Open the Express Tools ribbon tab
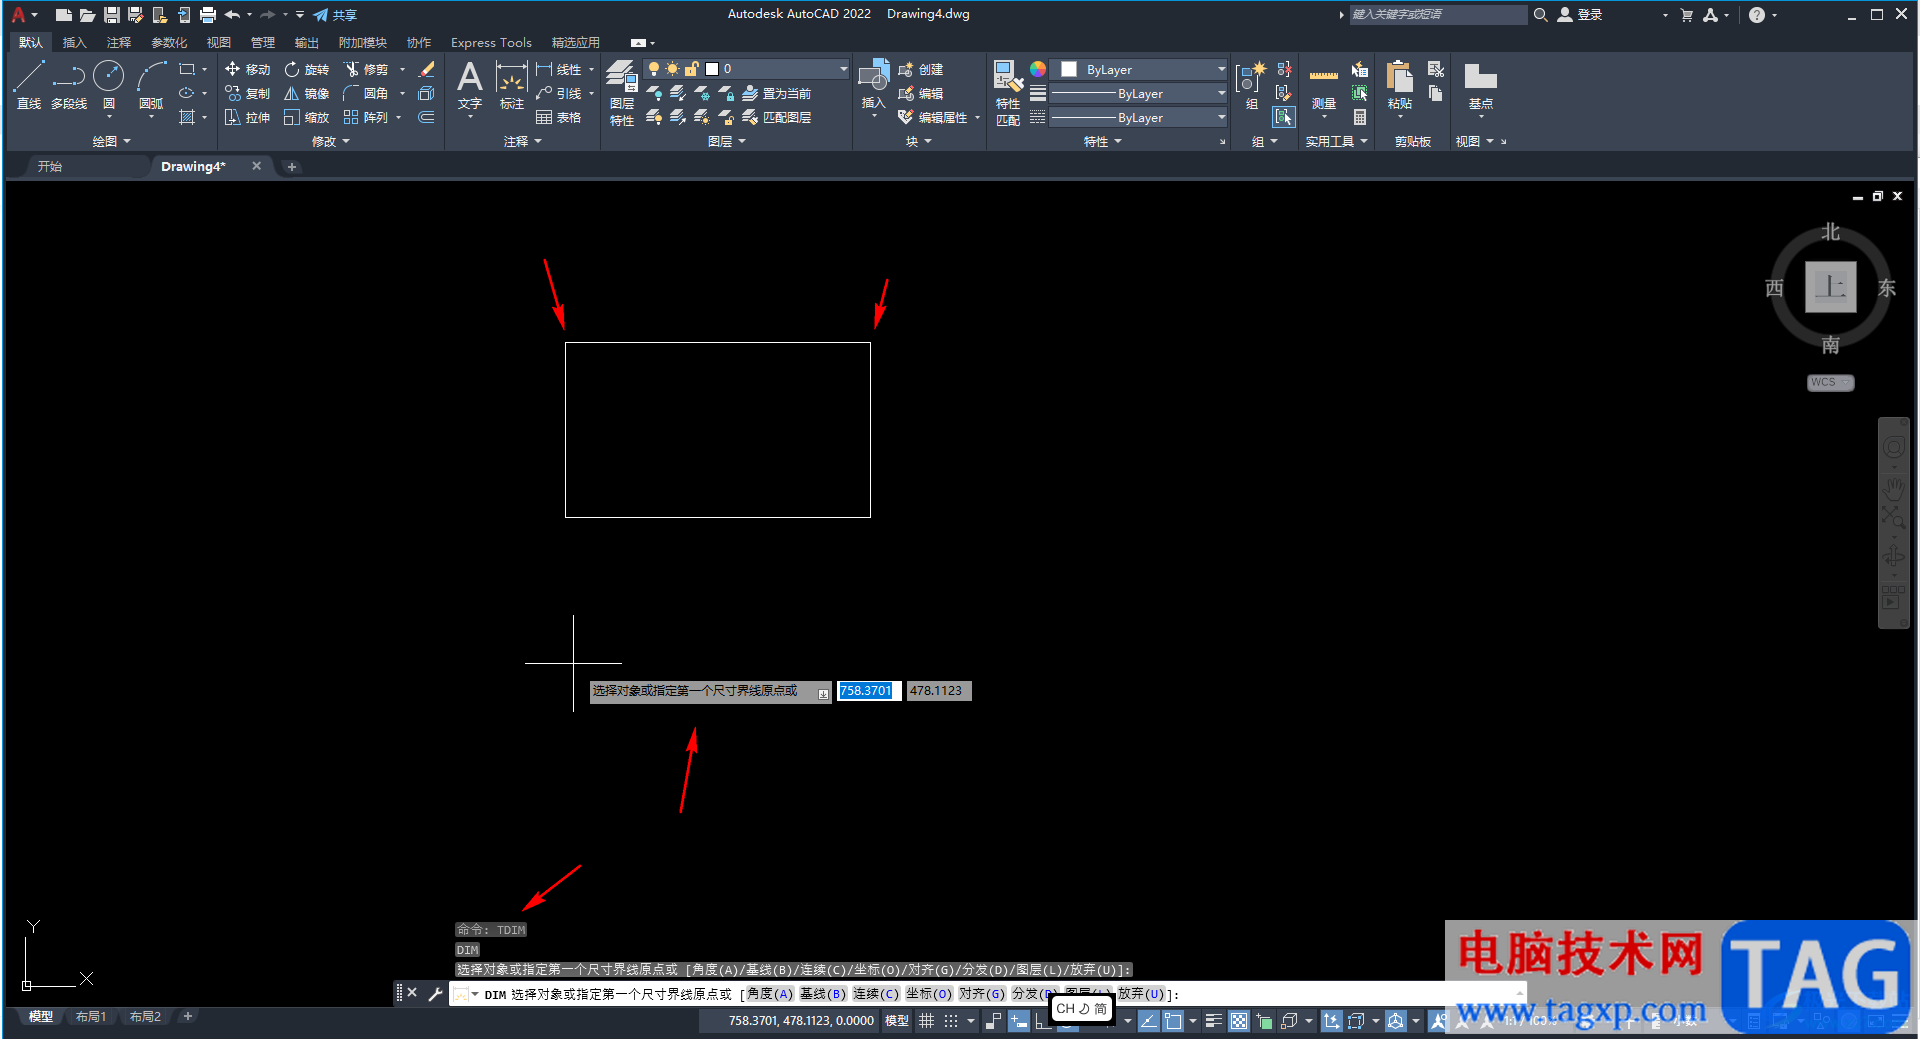The image size is (1920, 1039). pos(491,42)
